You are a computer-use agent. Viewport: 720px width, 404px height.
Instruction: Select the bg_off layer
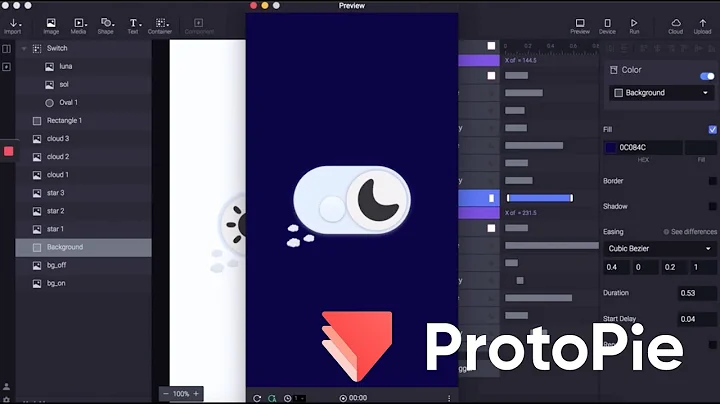(84, 265)
